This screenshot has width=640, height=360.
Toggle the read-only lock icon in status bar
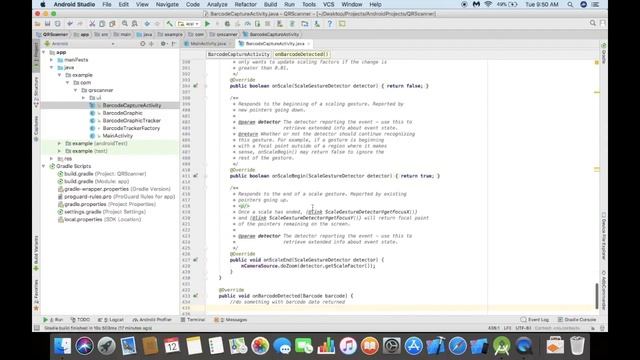[593, 328]
